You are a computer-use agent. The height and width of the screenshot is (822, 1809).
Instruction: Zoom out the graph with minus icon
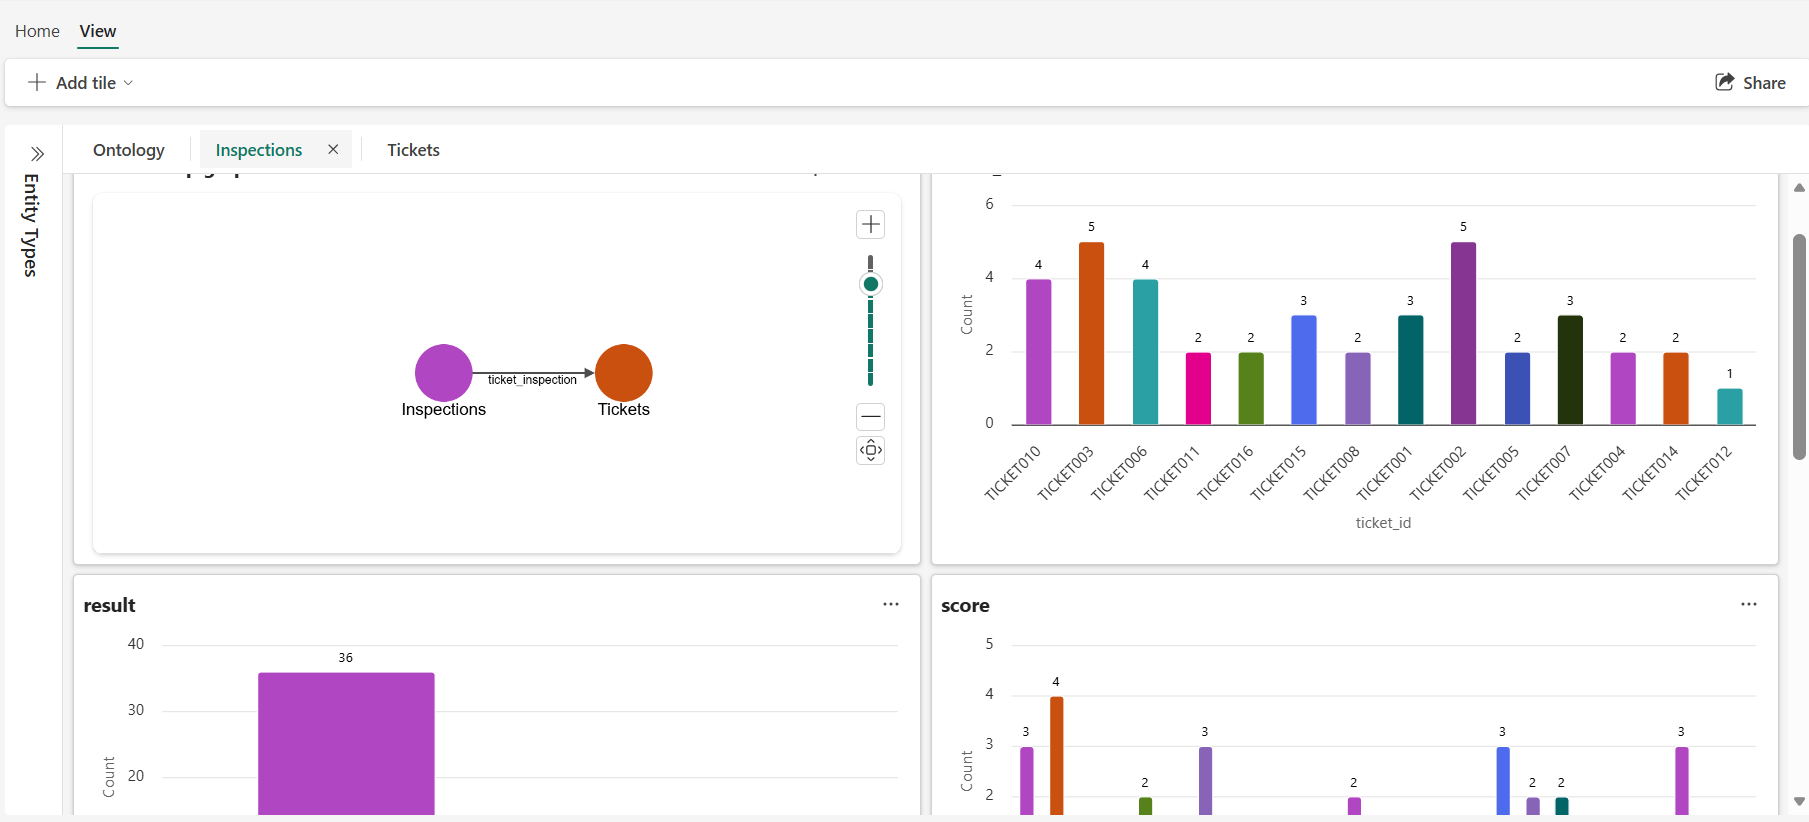871,416
